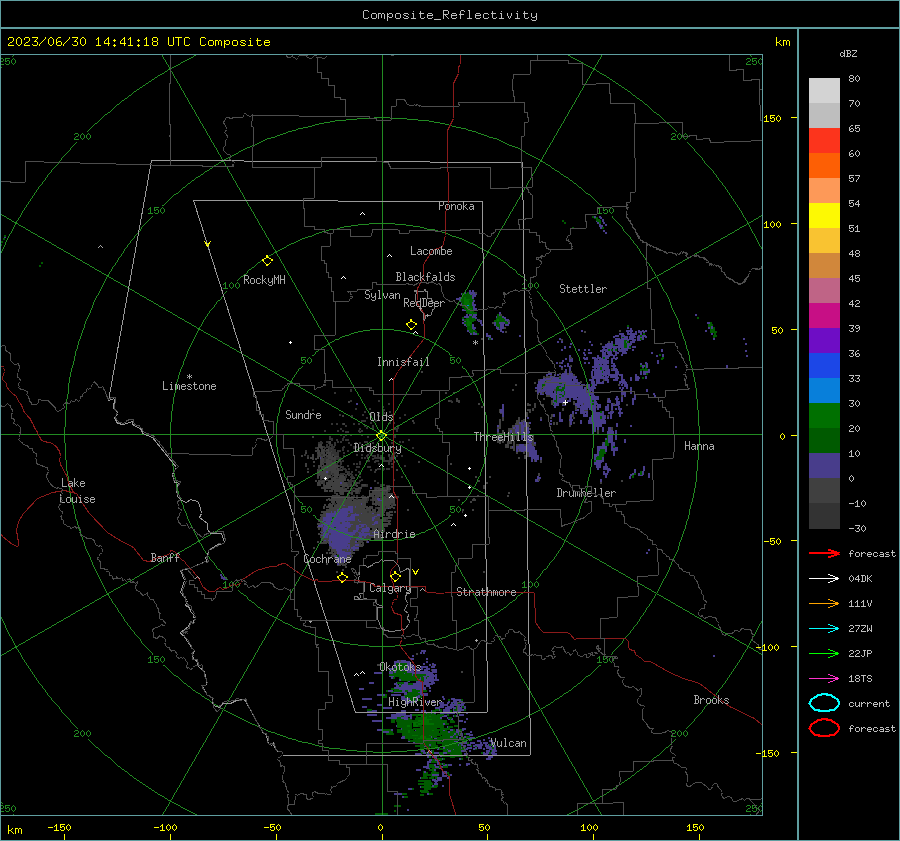Select the -10 dBZ dark gray swatch
The height and width of the screenshot is (841, 900).
pyautogui.click(x=824, y=516)
